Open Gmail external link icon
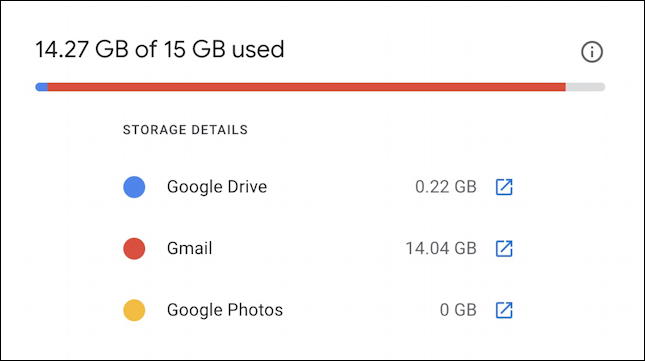The image size is (645, 361). tap(504, 249)
